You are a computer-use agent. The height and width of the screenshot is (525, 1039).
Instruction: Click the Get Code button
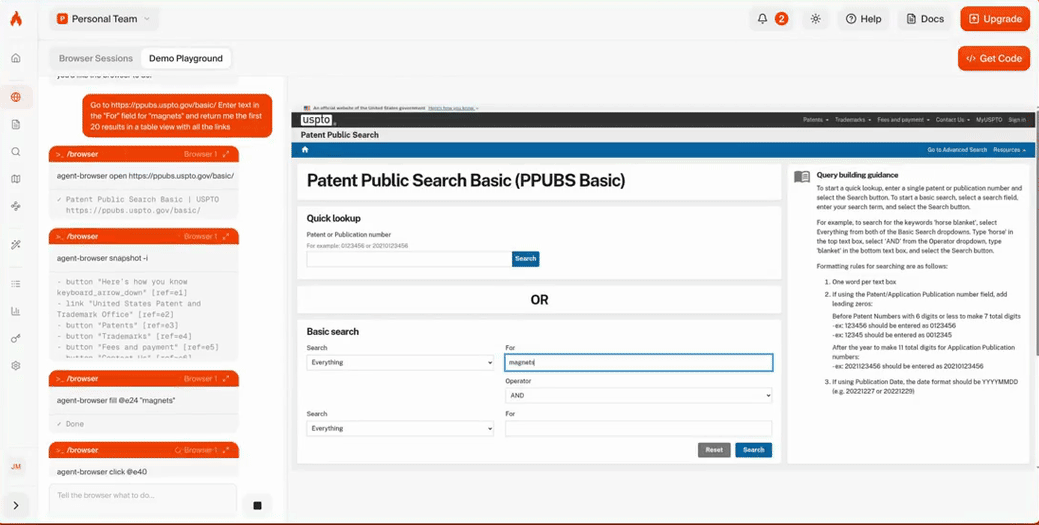(x=993, y=58)
